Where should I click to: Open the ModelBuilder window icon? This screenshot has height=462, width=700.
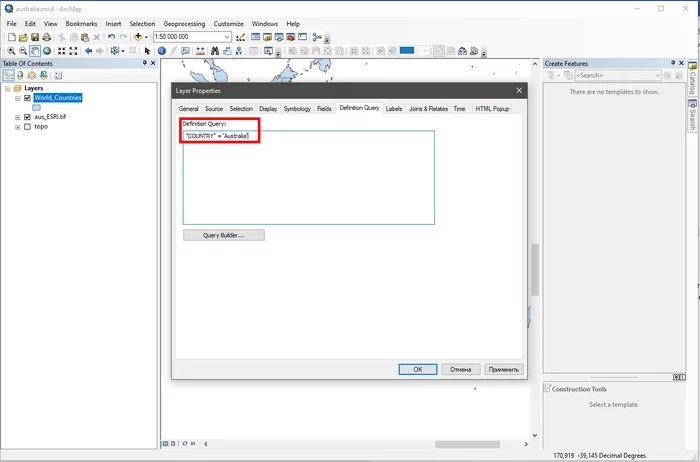click(317, 37)
